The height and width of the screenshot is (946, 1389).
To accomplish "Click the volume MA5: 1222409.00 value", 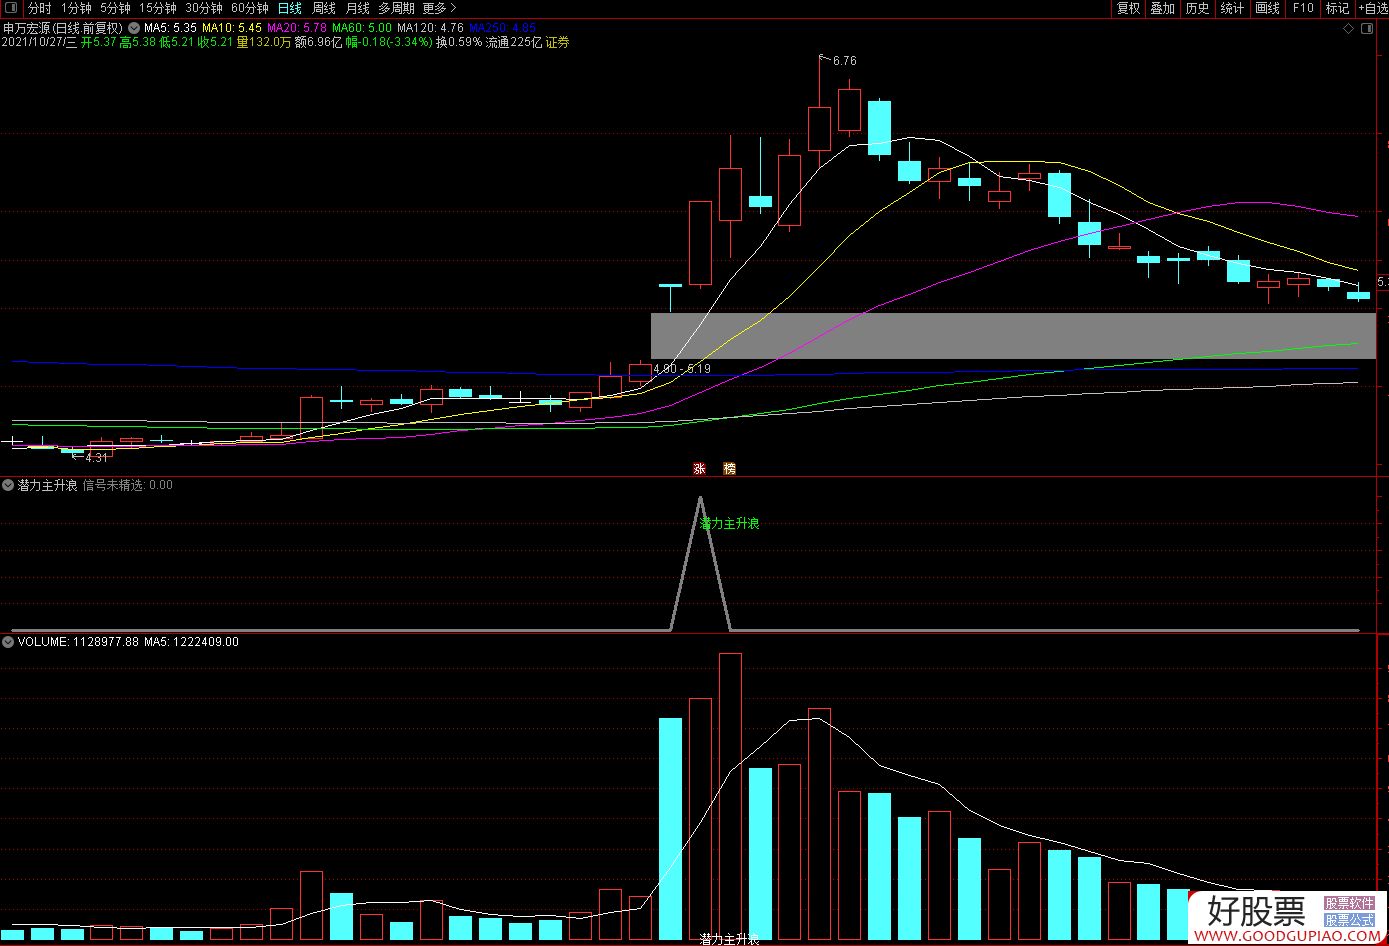I will pos(192,642).
